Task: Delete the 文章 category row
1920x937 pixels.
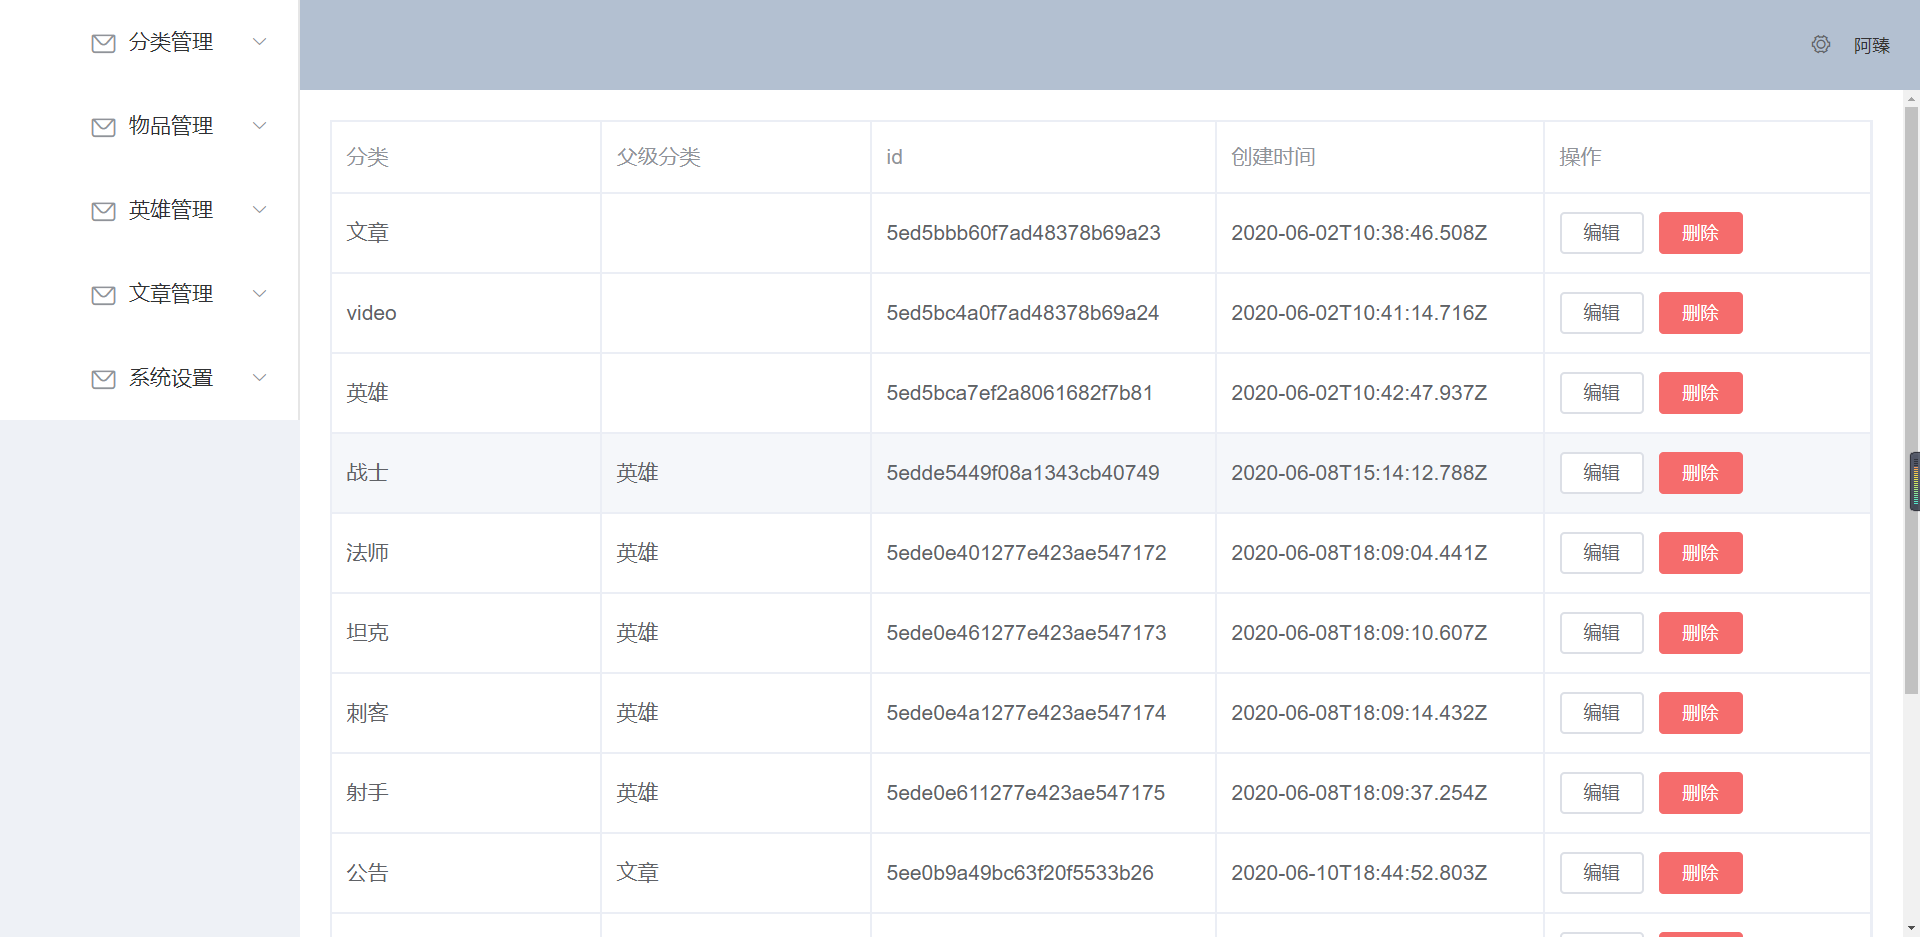Action: coord(1700,233)
